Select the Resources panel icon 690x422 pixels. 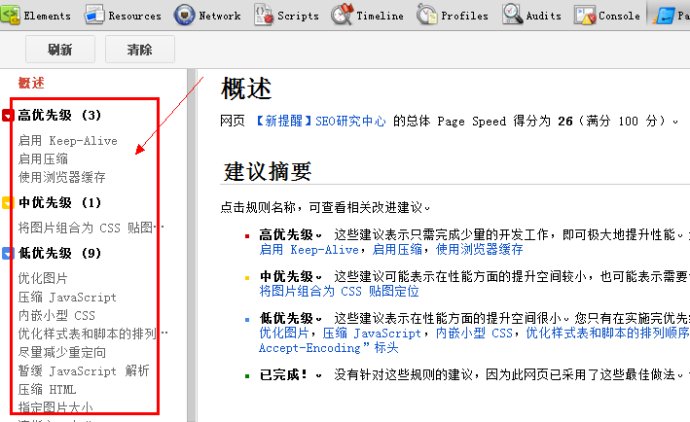[95, 15]
